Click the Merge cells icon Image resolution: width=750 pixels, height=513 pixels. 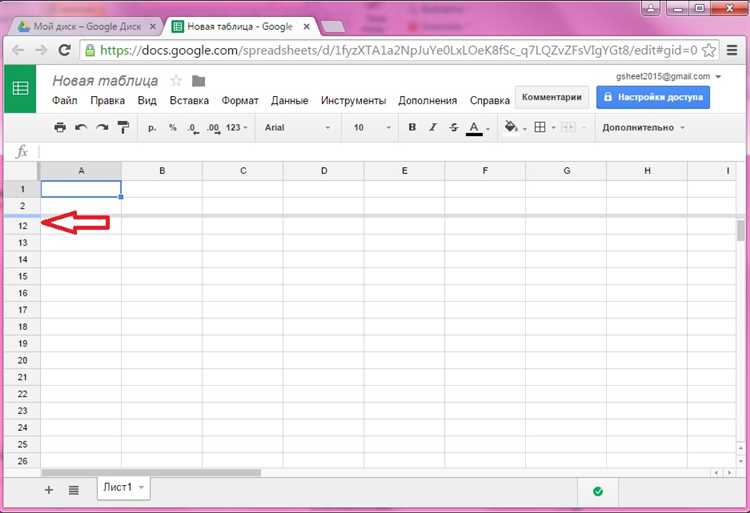(x=568, y=127)
